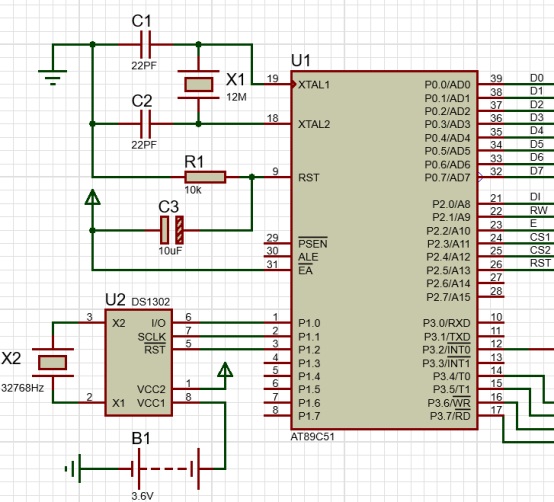
Task: Select the EA pin 31
Action: (x=277, y=270)
